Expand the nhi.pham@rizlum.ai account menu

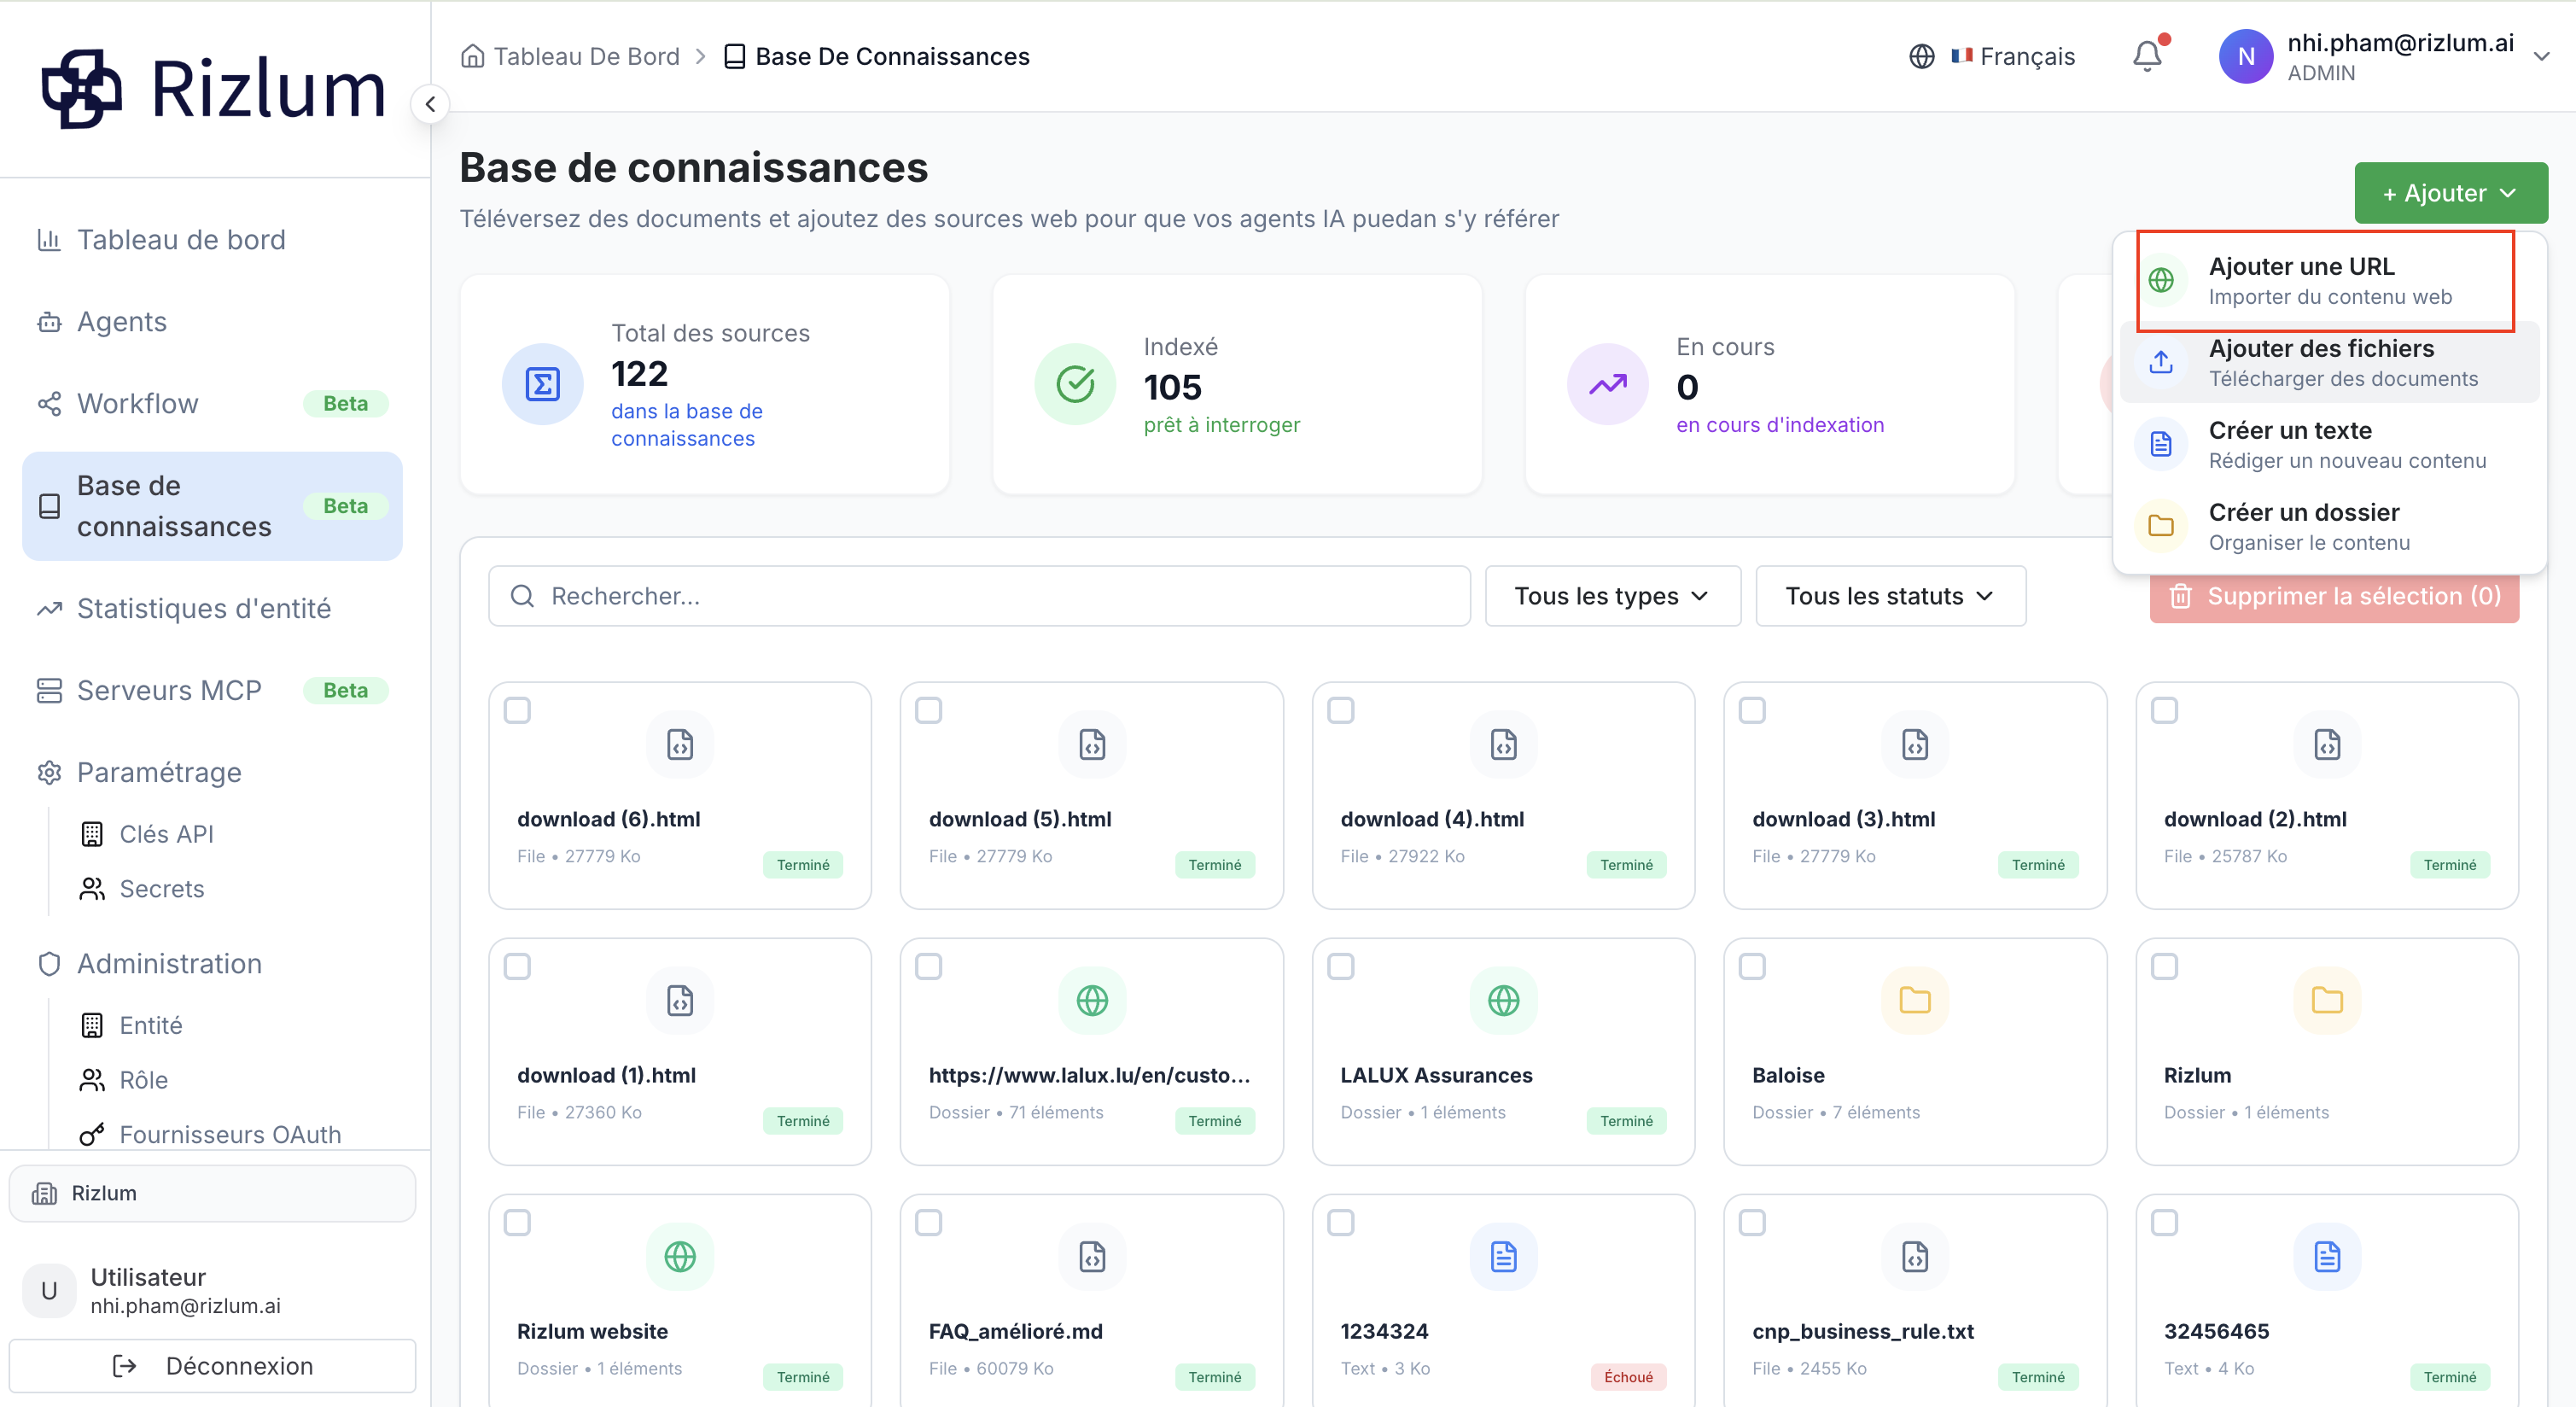click(x=2541, y=56)
